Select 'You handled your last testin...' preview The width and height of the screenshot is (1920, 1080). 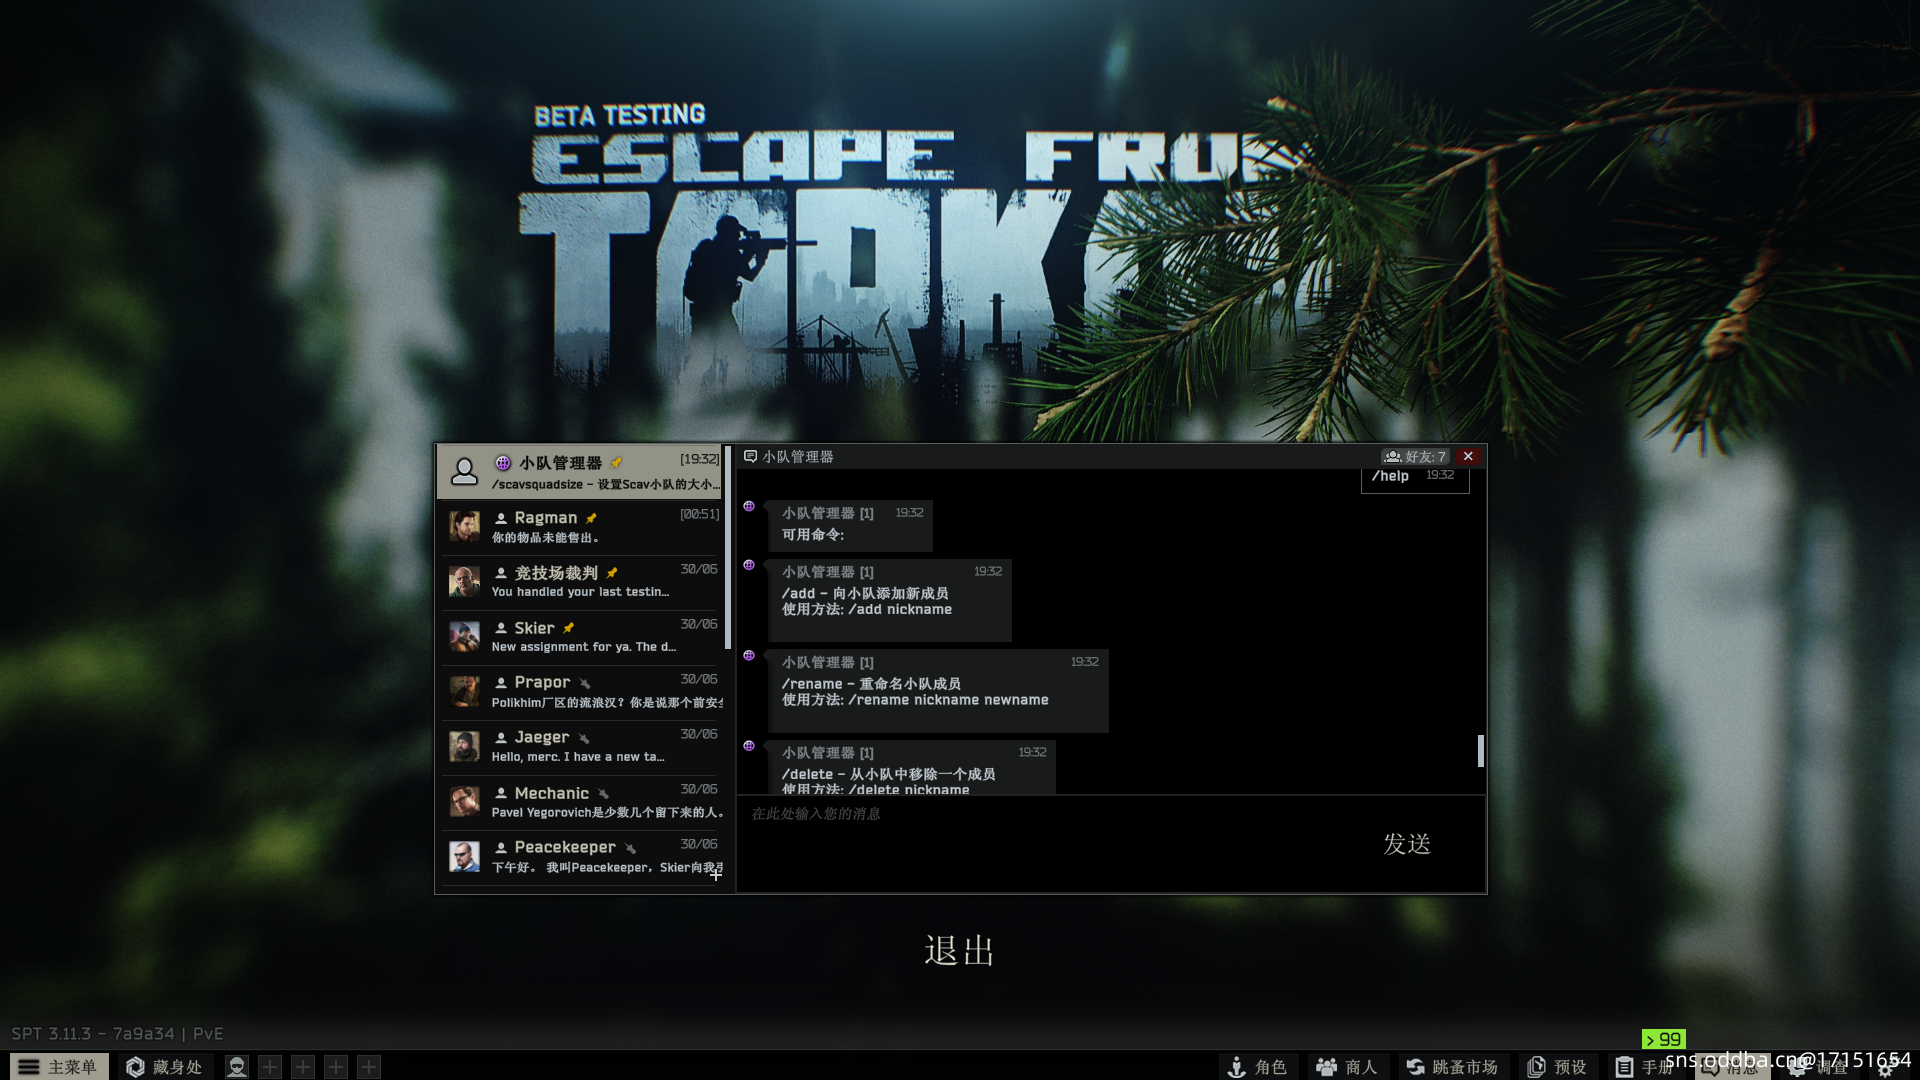[580, 592]
